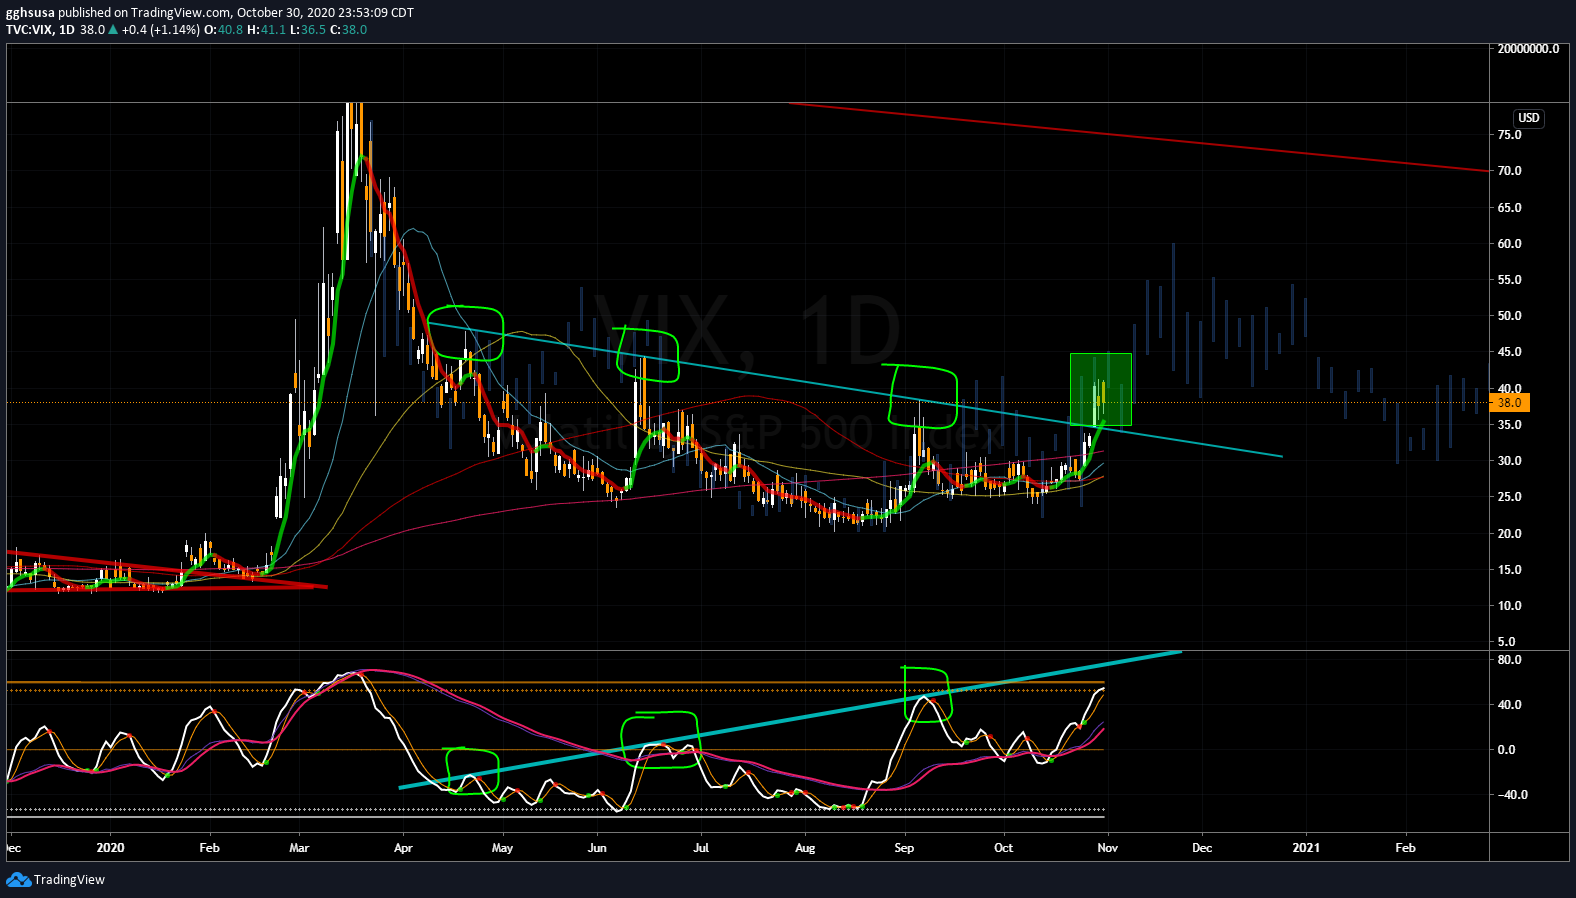Click the 75.0 price axis label
The image size is (1576, 898).
[x=1509, y=135]
